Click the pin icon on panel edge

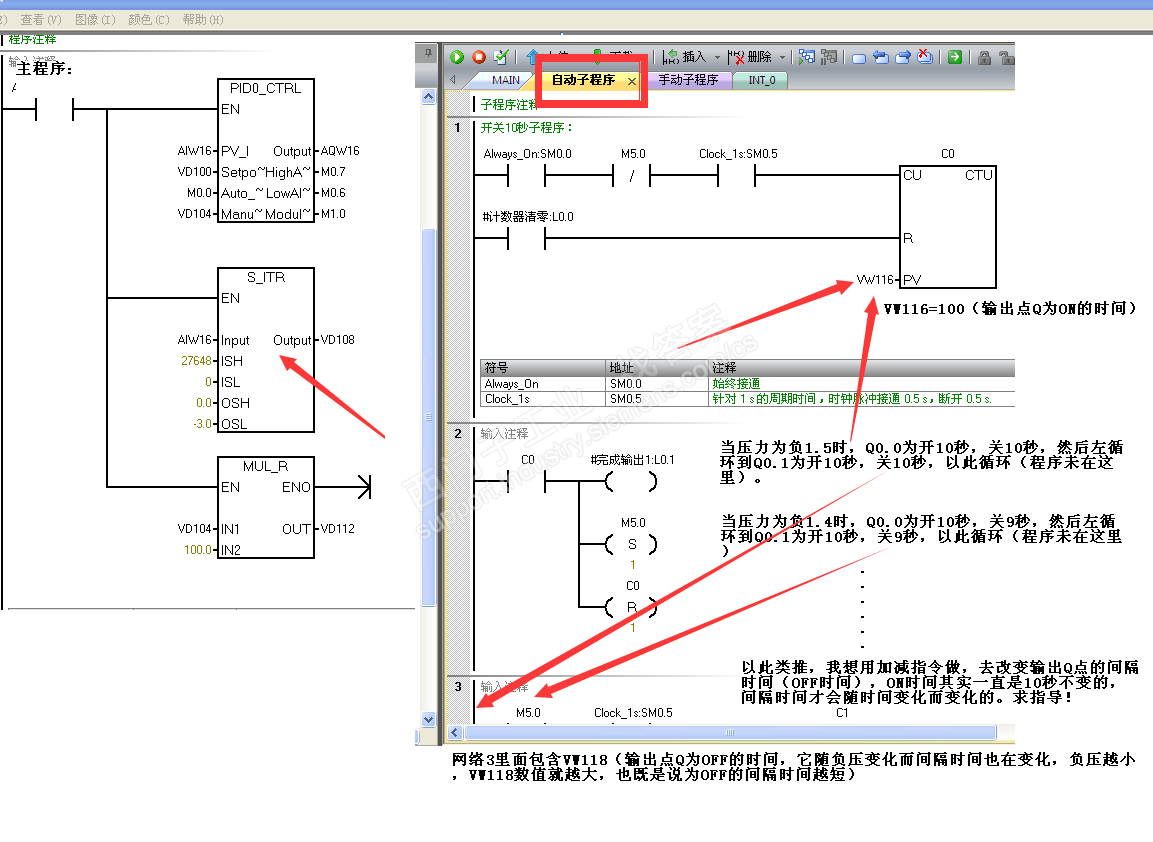427,53
